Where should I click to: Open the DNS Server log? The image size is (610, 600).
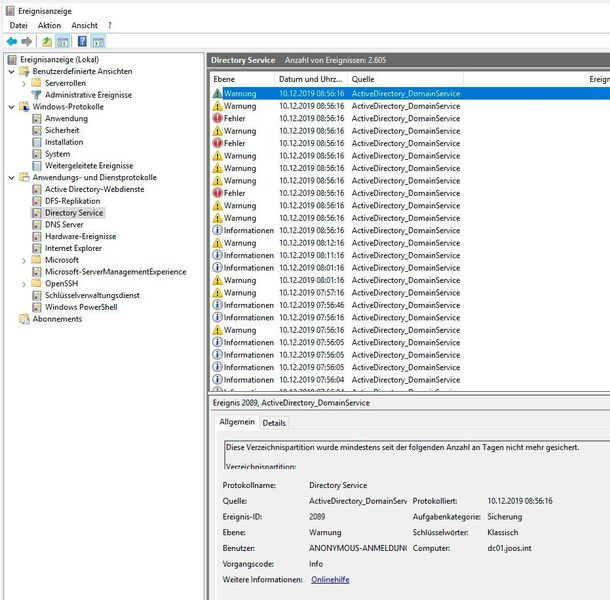pos(64,225)
